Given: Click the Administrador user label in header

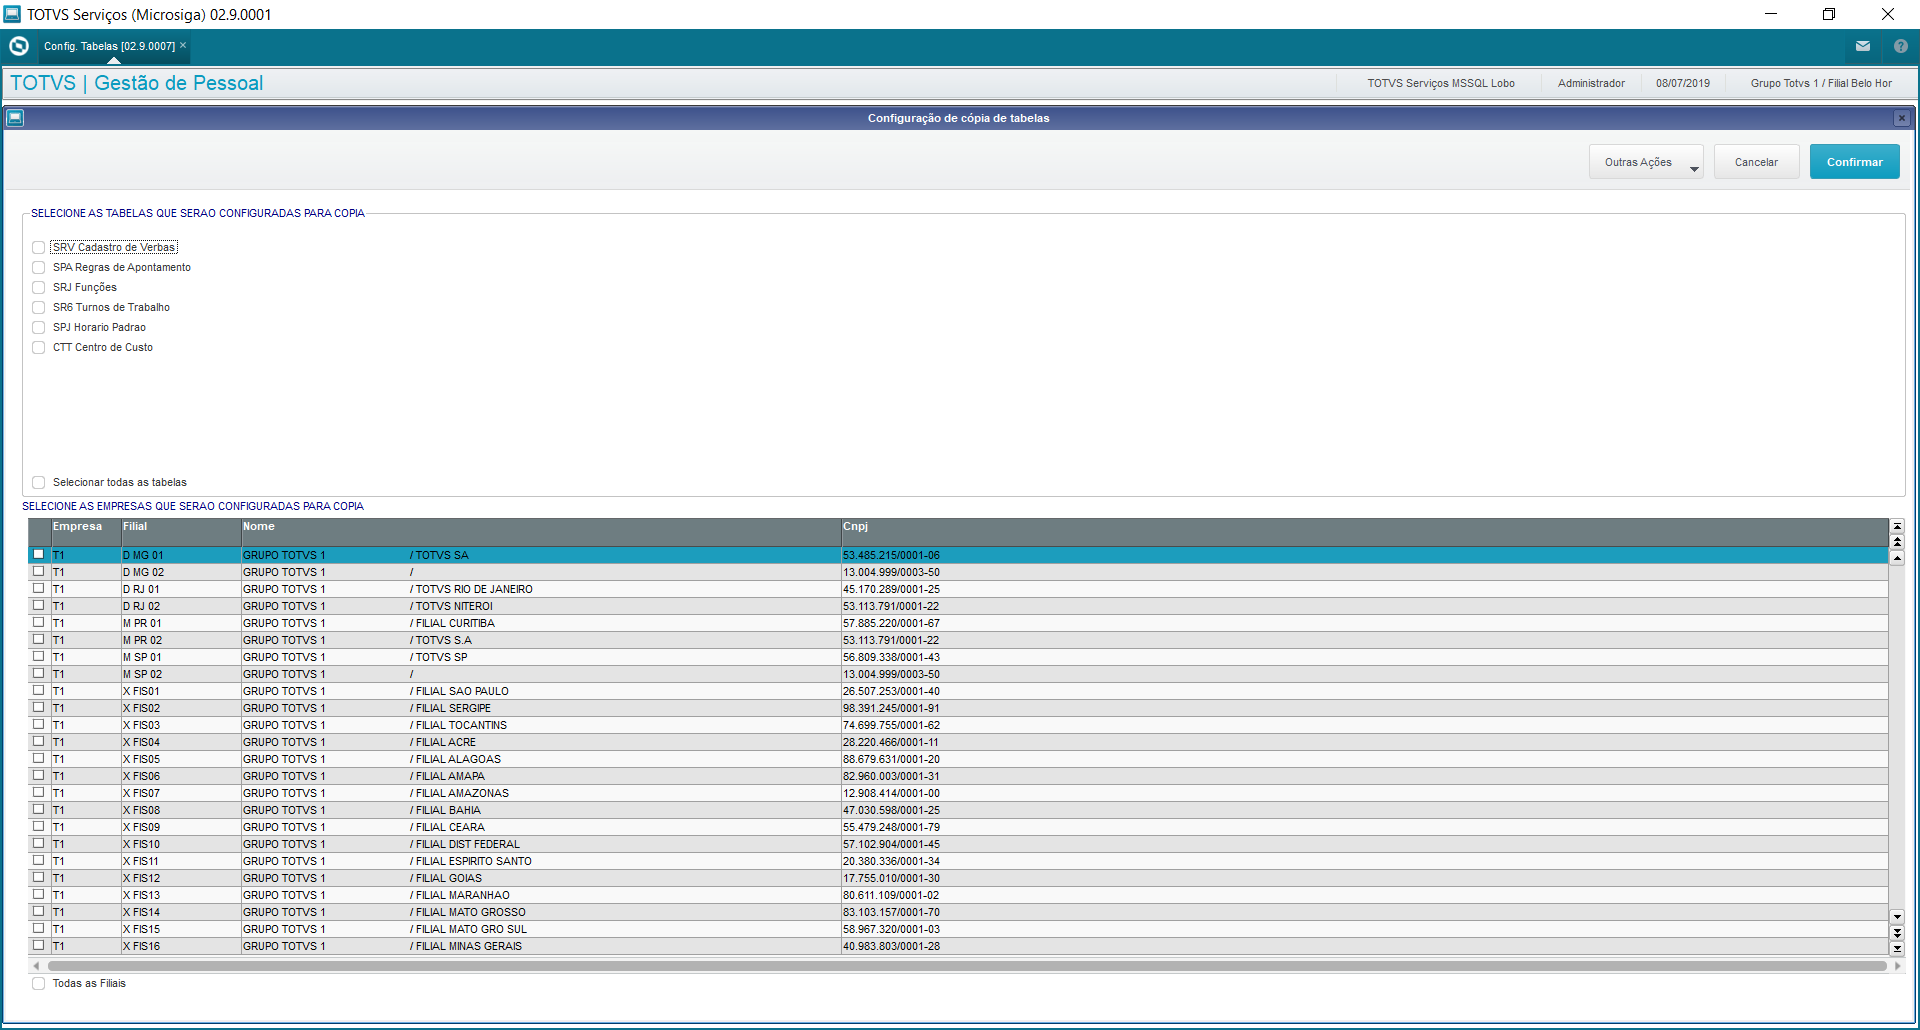Looking at the screenshot, I should pyautogui.click(x=1591, y=83).
